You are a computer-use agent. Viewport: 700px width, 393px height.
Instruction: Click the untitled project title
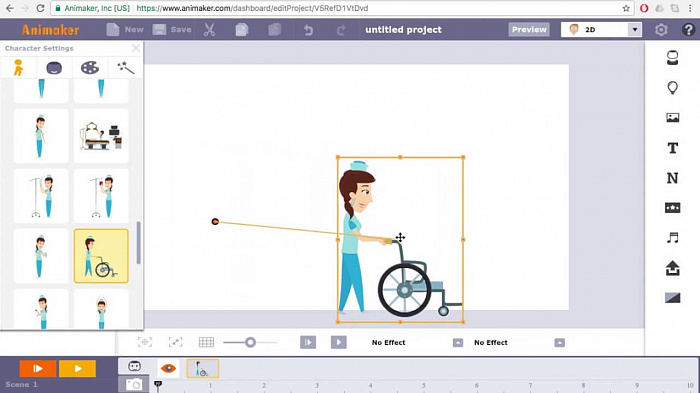pos(403,30)
